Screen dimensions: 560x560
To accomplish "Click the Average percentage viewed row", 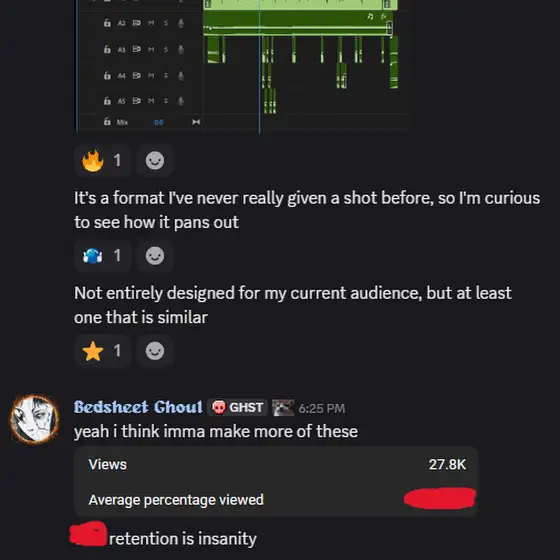I will 276,500.
